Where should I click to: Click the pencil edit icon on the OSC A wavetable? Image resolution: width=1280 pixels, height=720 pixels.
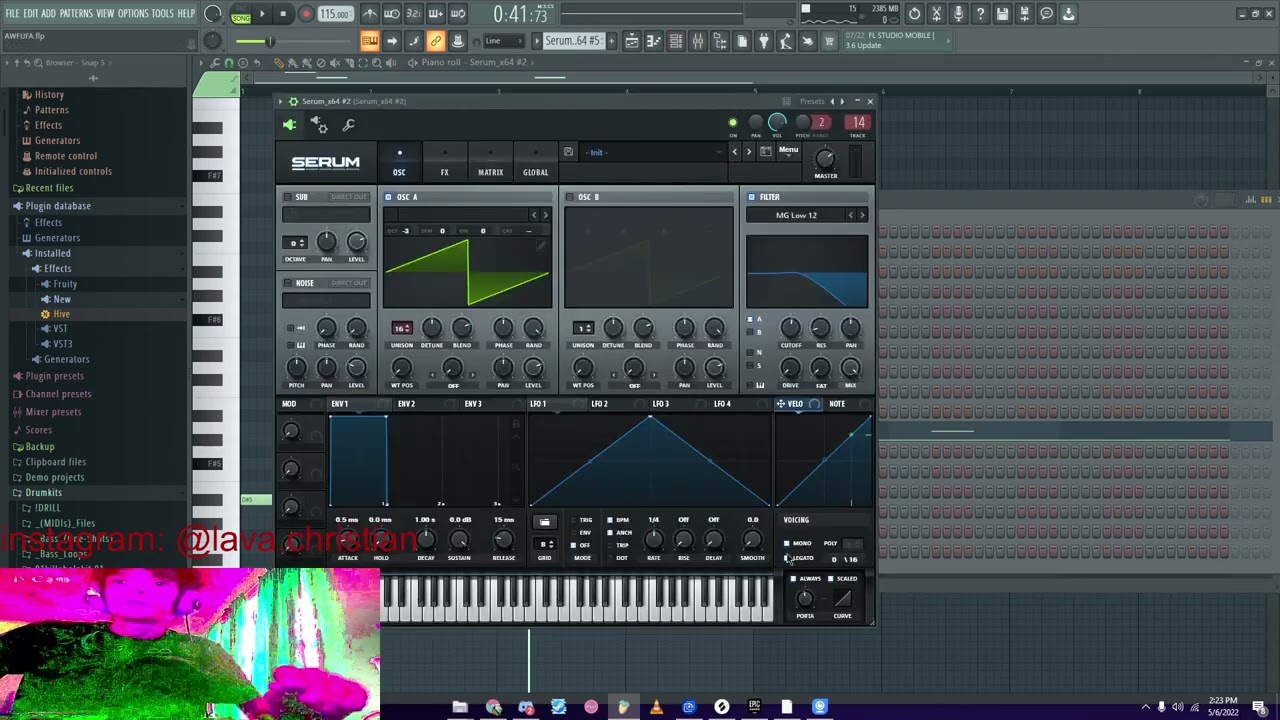coord(542,243)
